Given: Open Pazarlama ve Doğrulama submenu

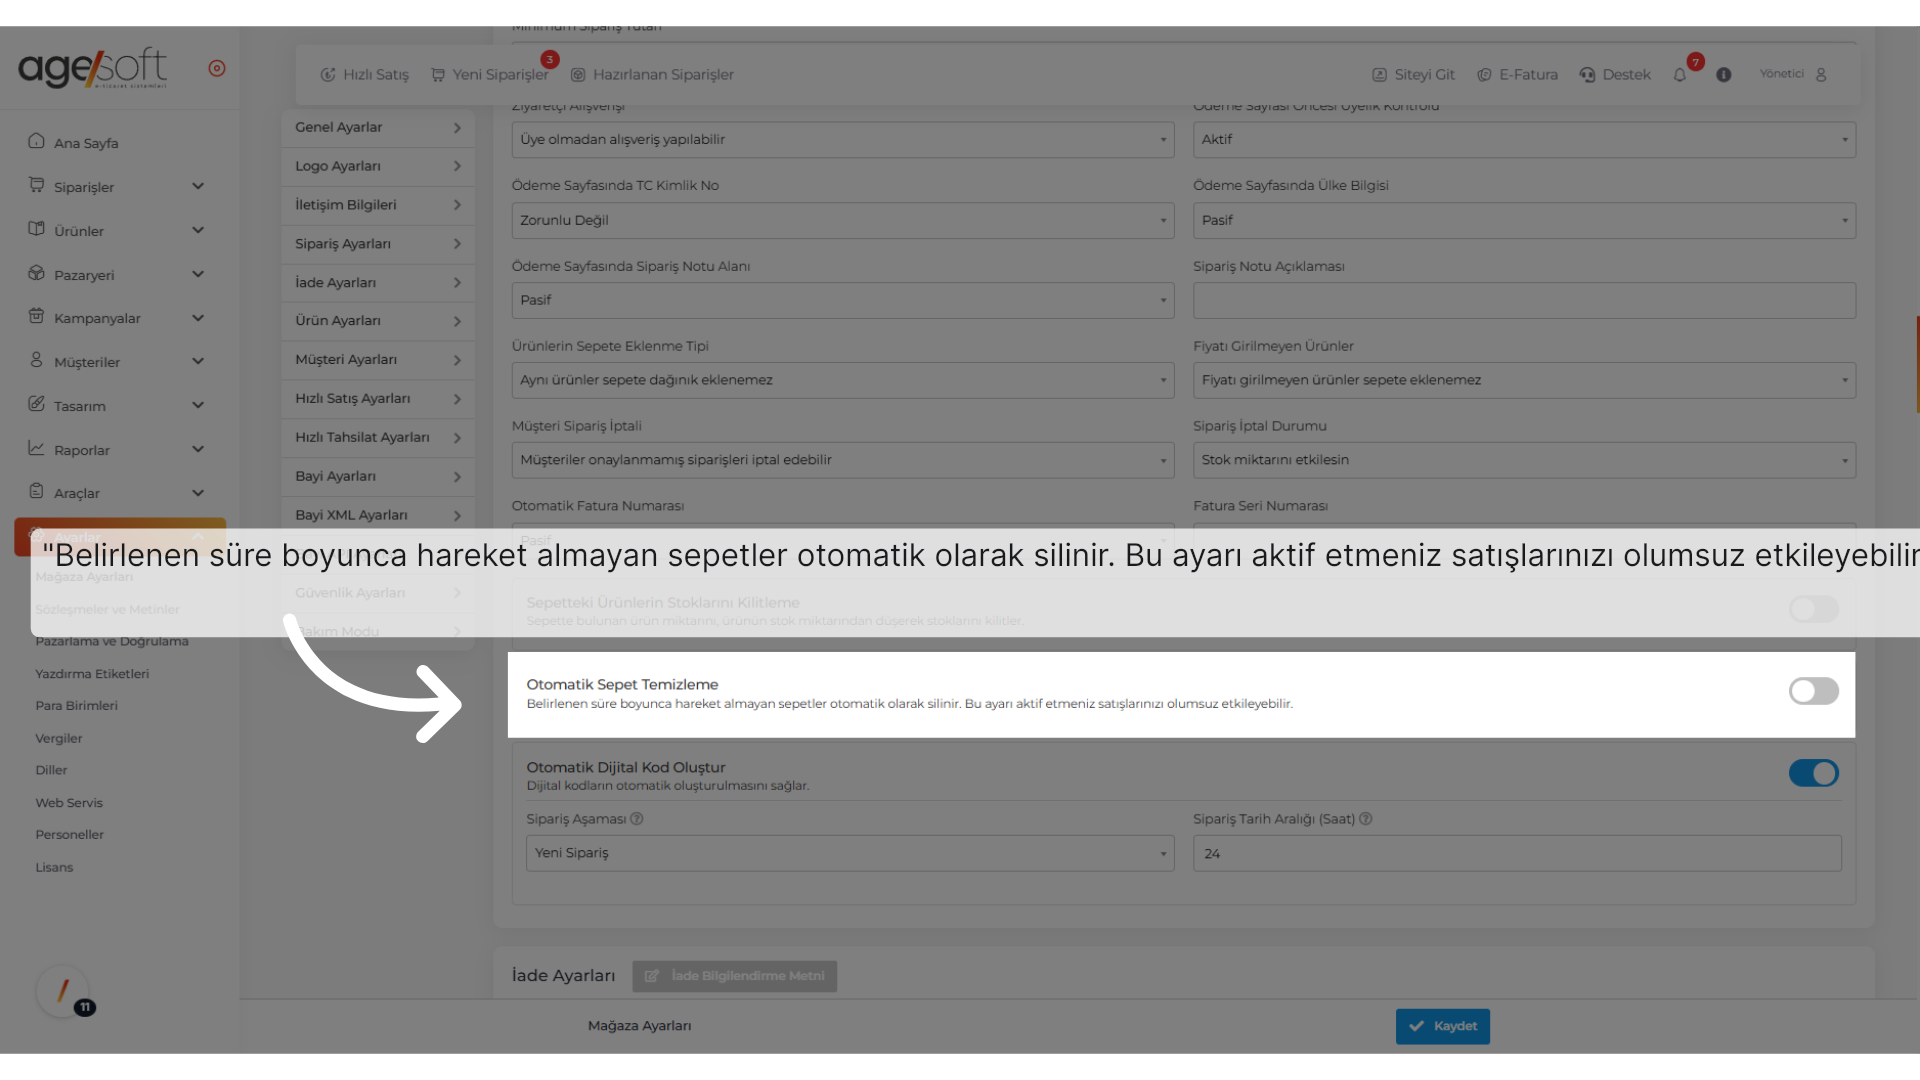Looking at the screenshot, I should (x=112, y=641).
